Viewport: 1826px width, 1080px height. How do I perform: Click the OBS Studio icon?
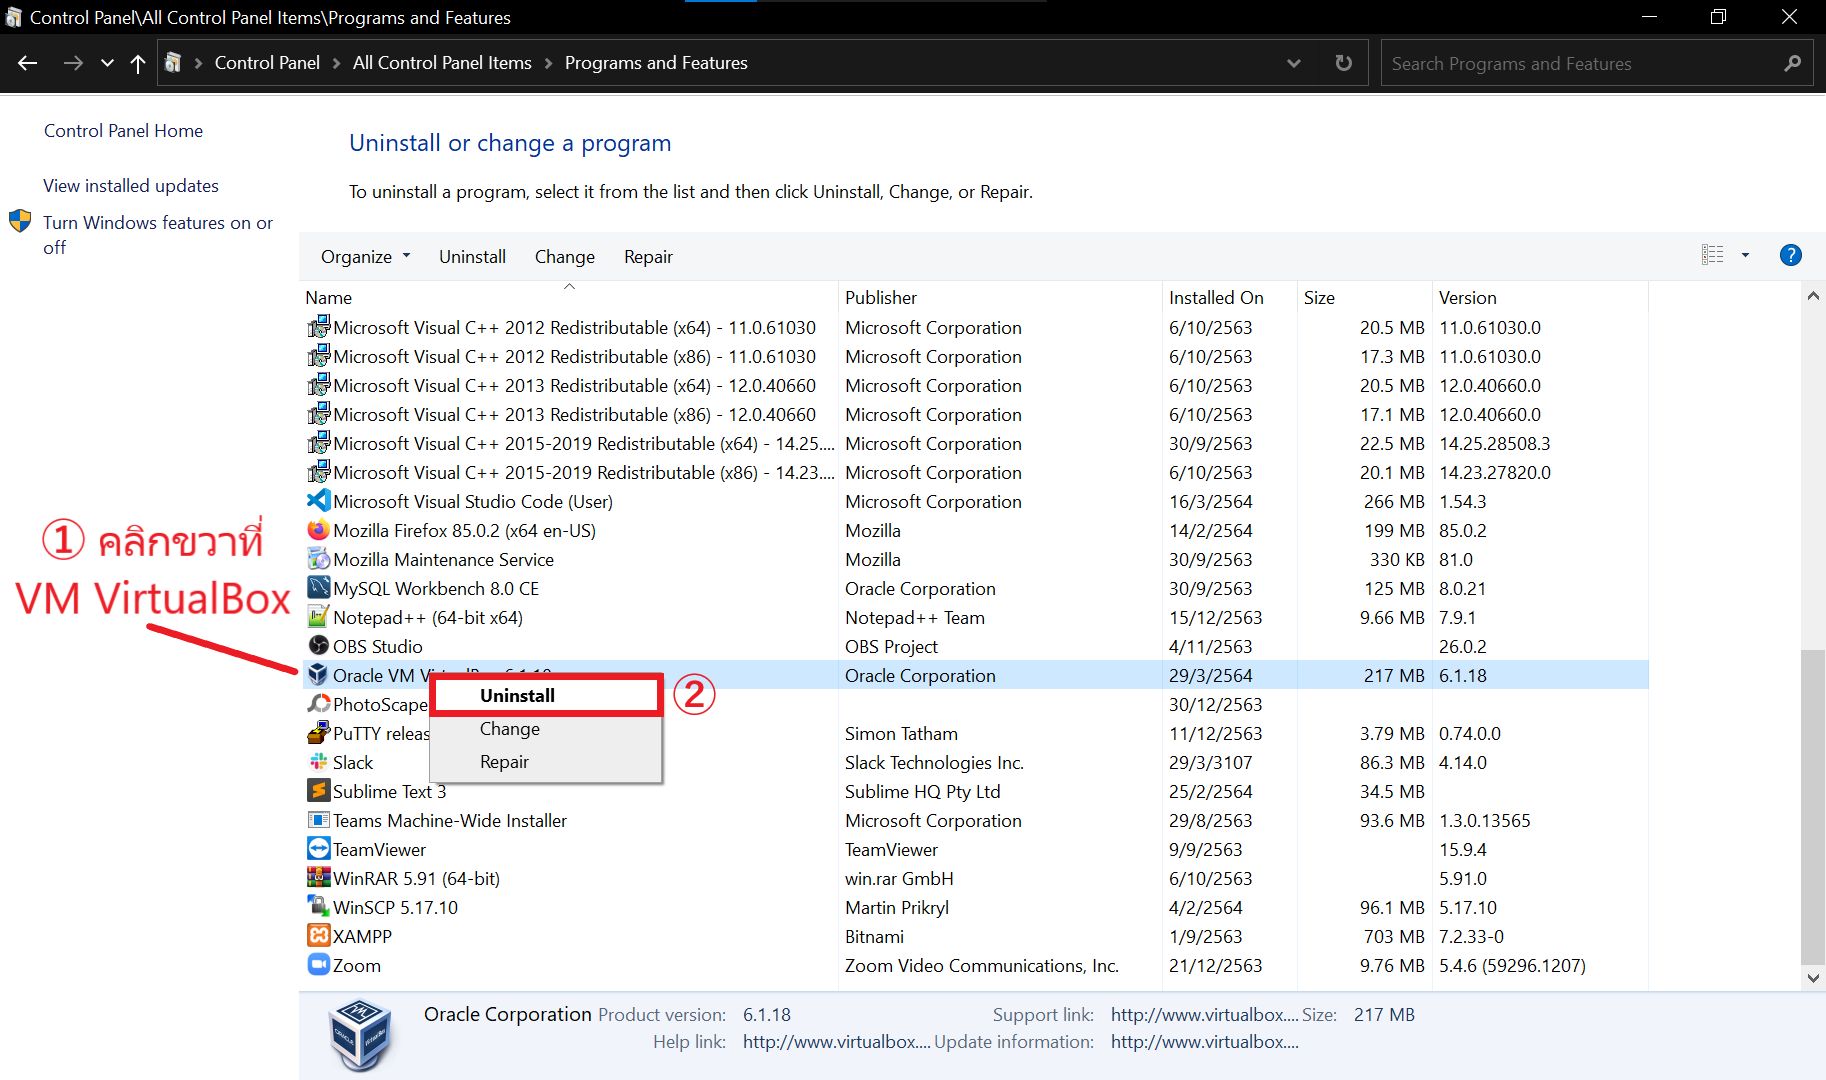[x=318, y=646]
